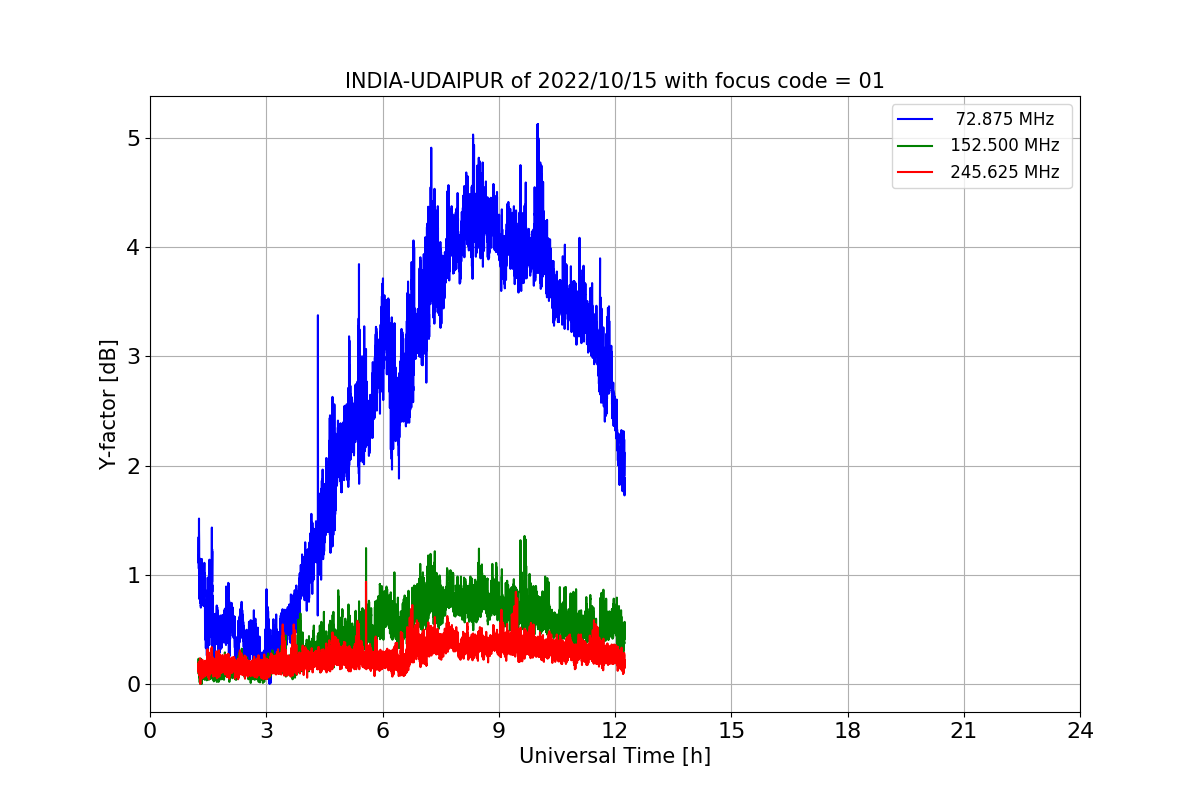Click x-axis tick label '3'

(266, 731)
